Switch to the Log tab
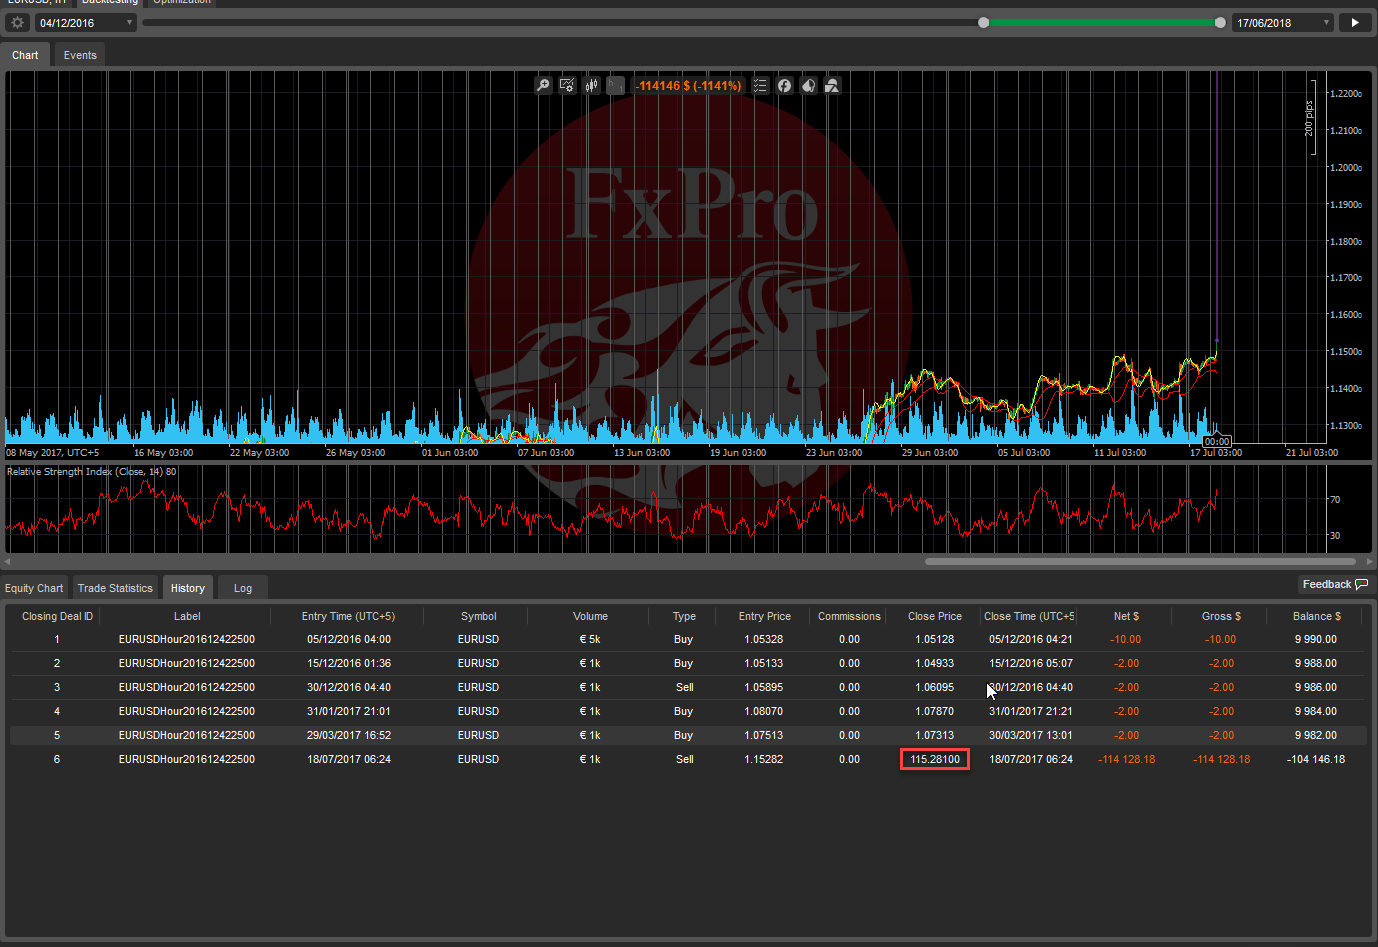The image size is (1378, 947). click(x=243, y=588)
